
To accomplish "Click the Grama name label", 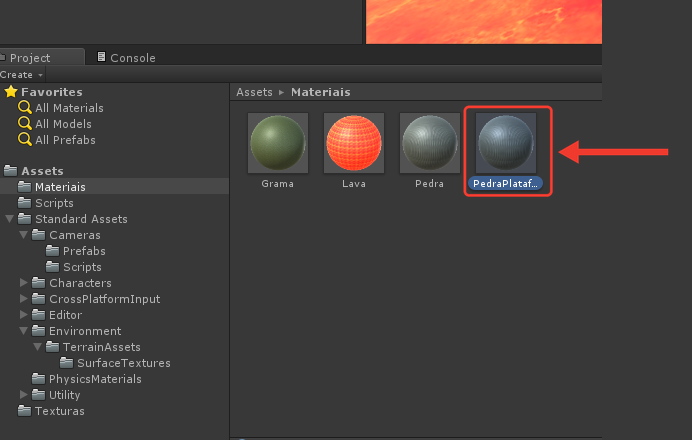I will click(x=278, y=184).
